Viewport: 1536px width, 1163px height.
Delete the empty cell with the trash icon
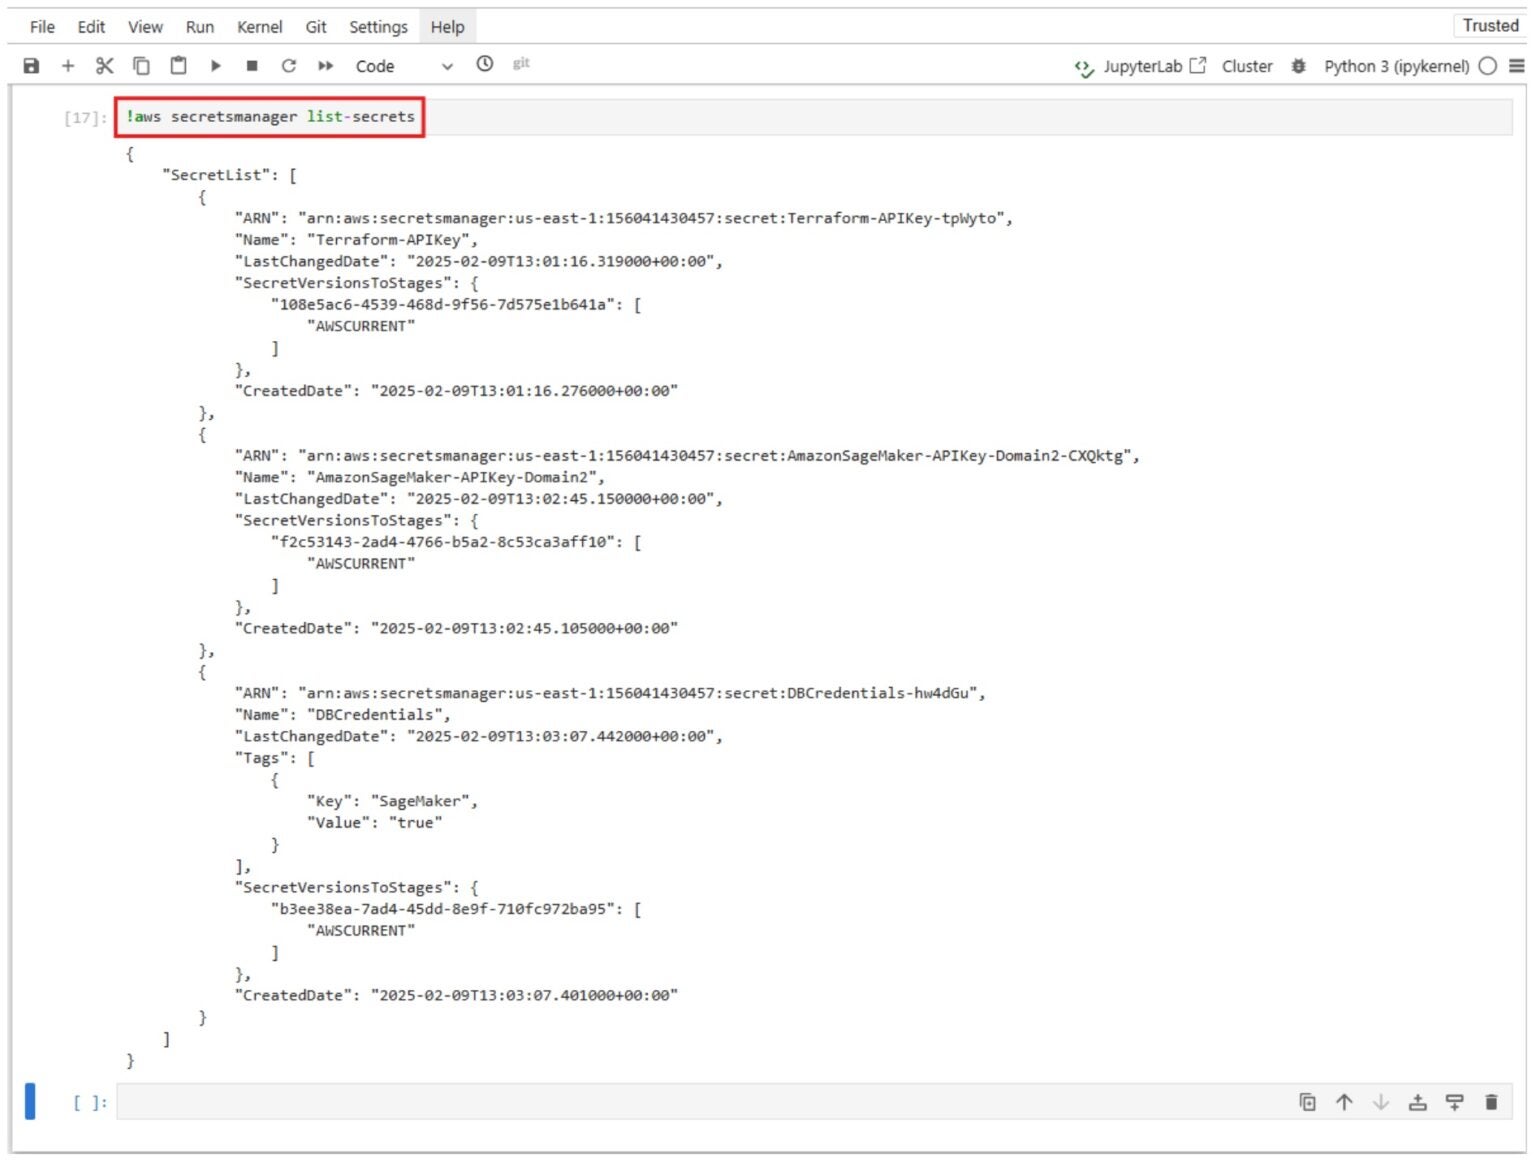pos(1491,1102)
